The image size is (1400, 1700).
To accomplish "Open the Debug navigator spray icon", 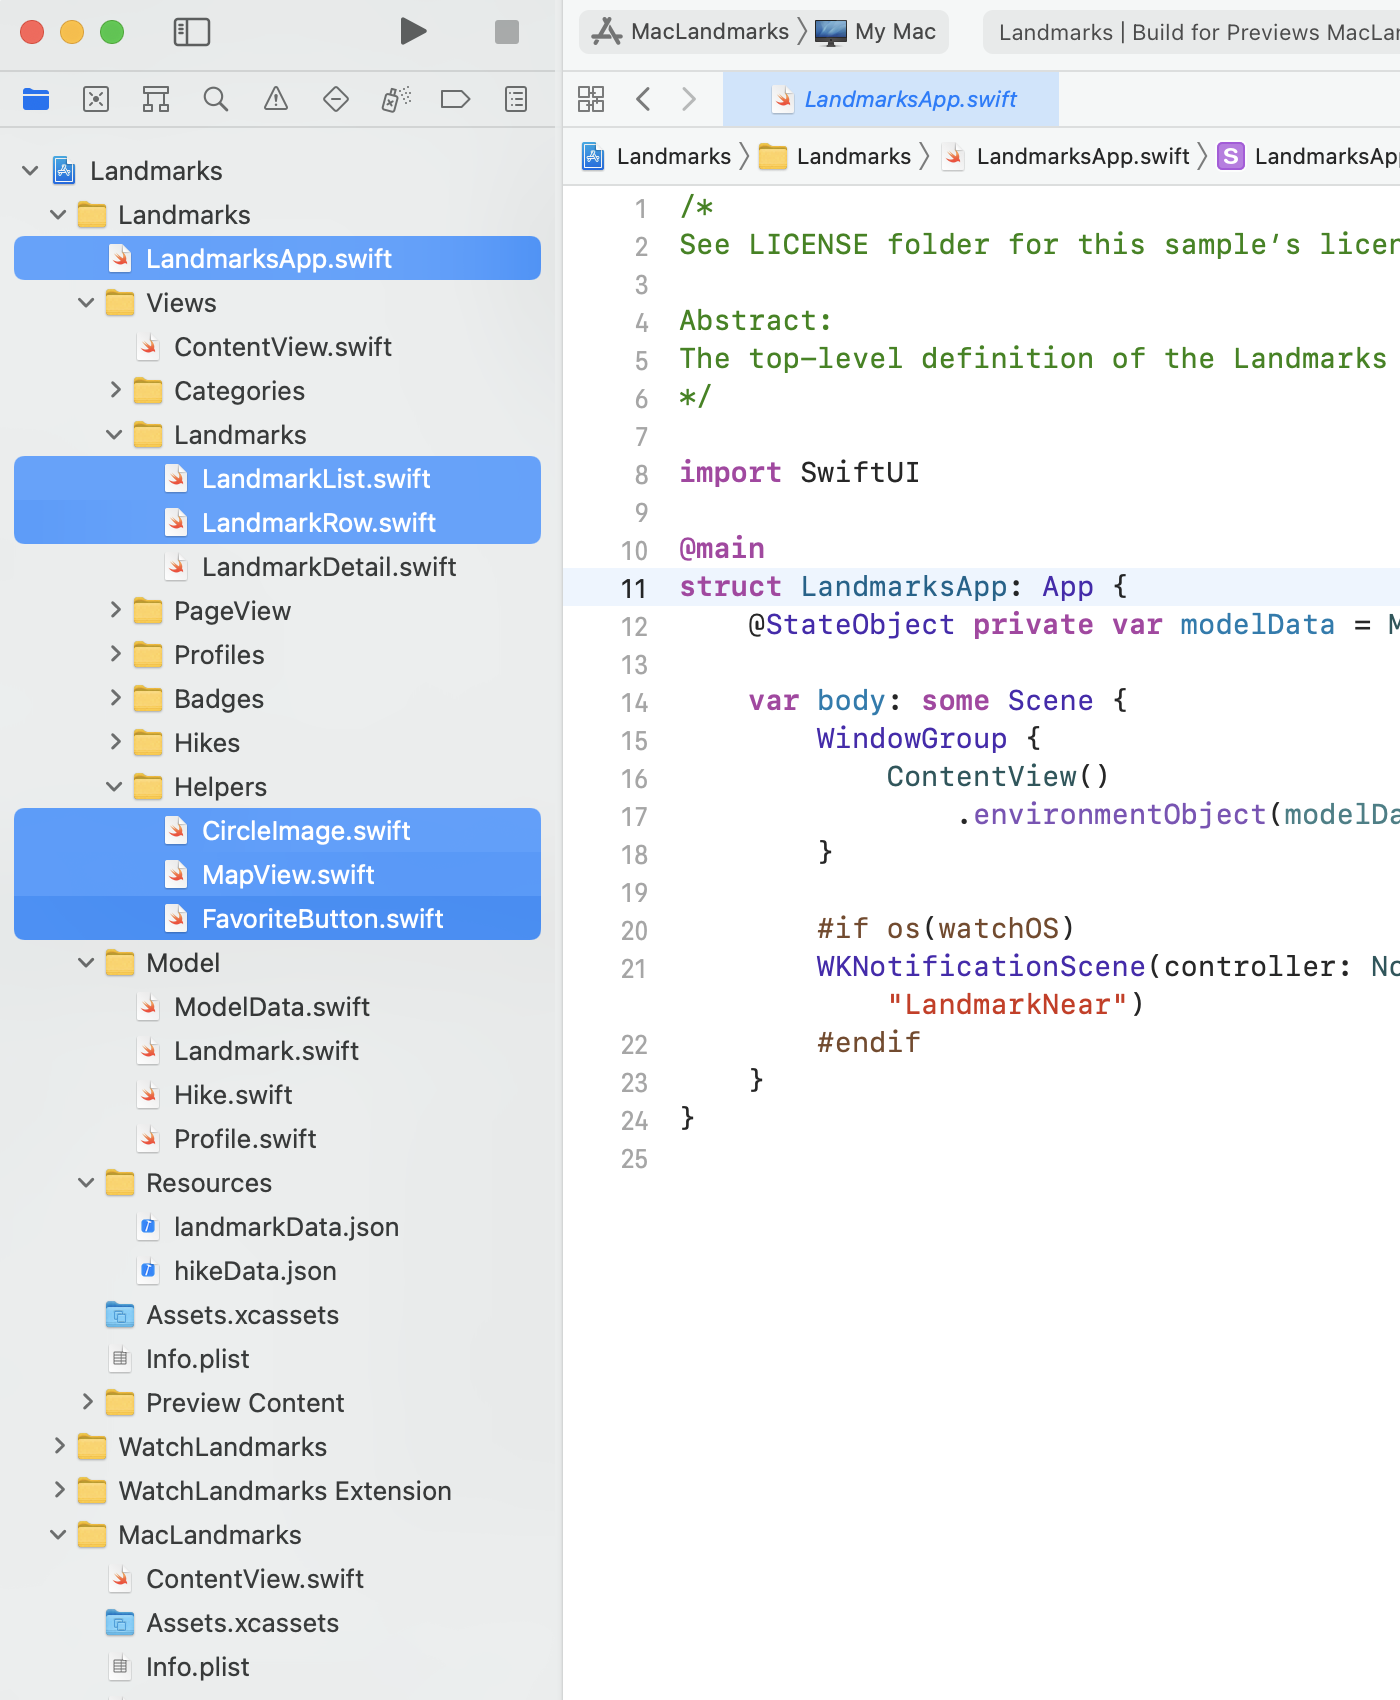I will (396, 99).
